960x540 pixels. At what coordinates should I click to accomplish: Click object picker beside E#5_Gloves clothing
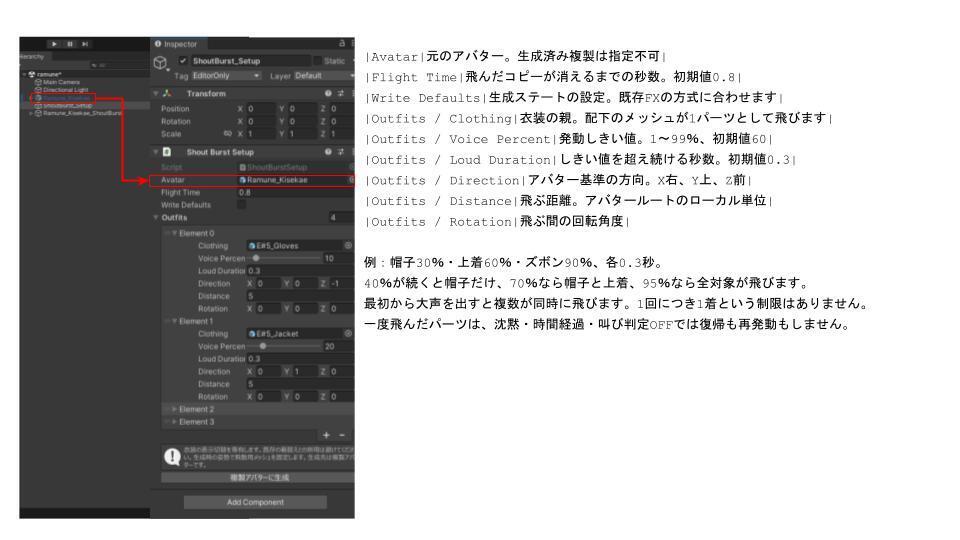pos(348,246)
